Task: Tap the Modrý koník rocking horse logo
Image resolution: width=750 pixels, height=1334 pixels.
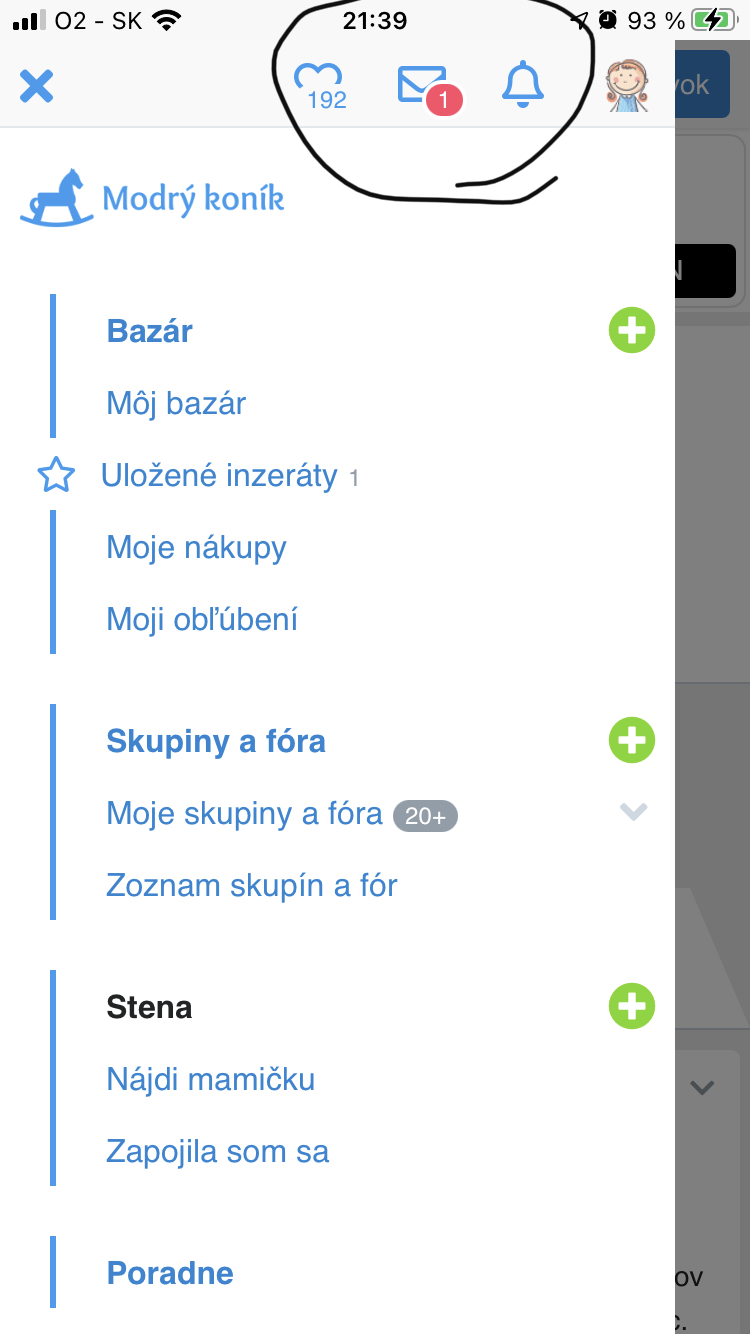Action: point(152,198)
